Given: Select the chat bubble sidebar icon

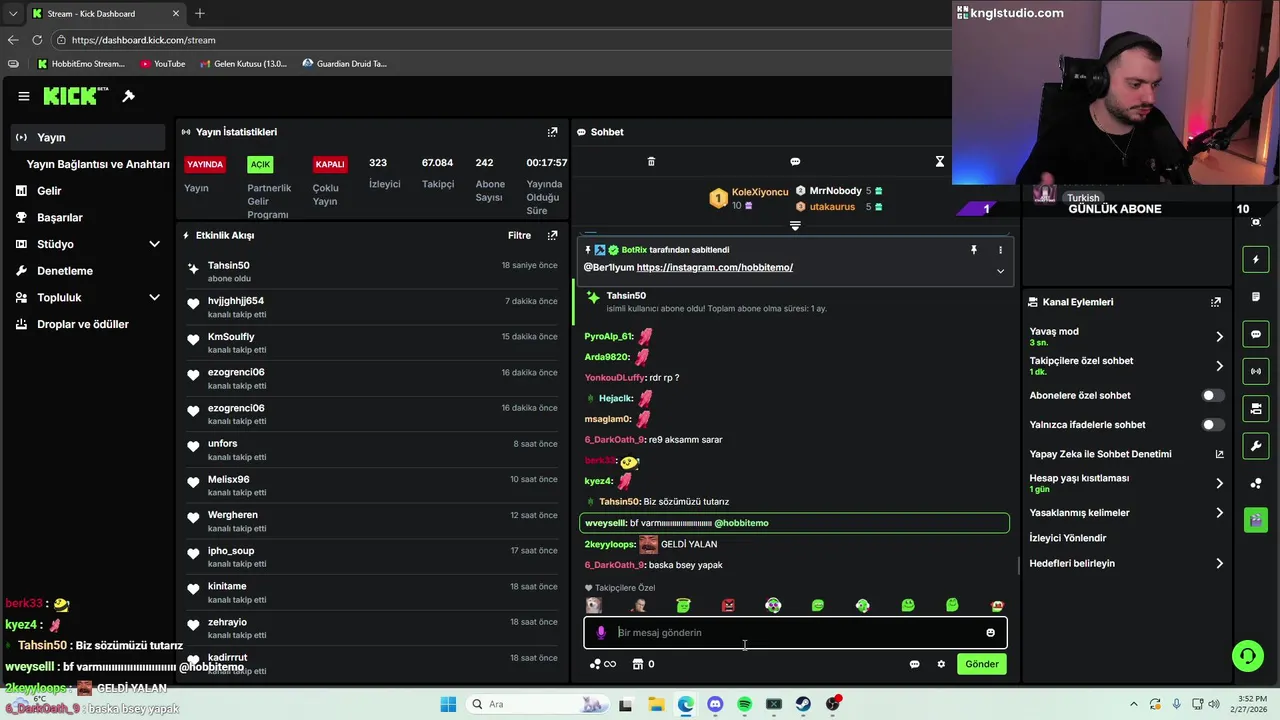Looking at the screenshot, I should (x=1256, y=334).
